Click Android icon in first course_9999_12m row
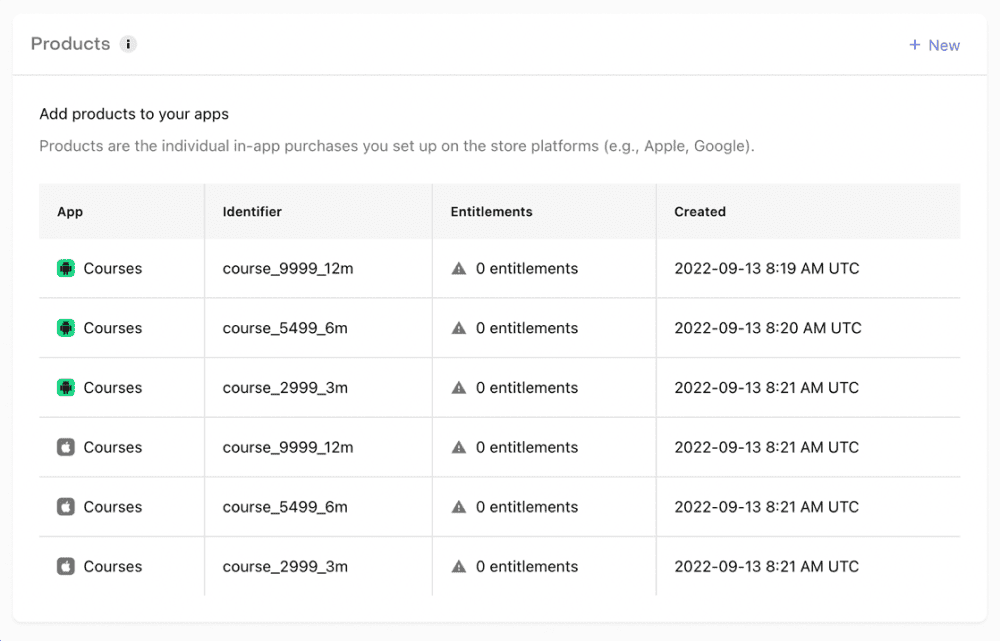Viewport: 1000px width, 641px height. [66, 268]
